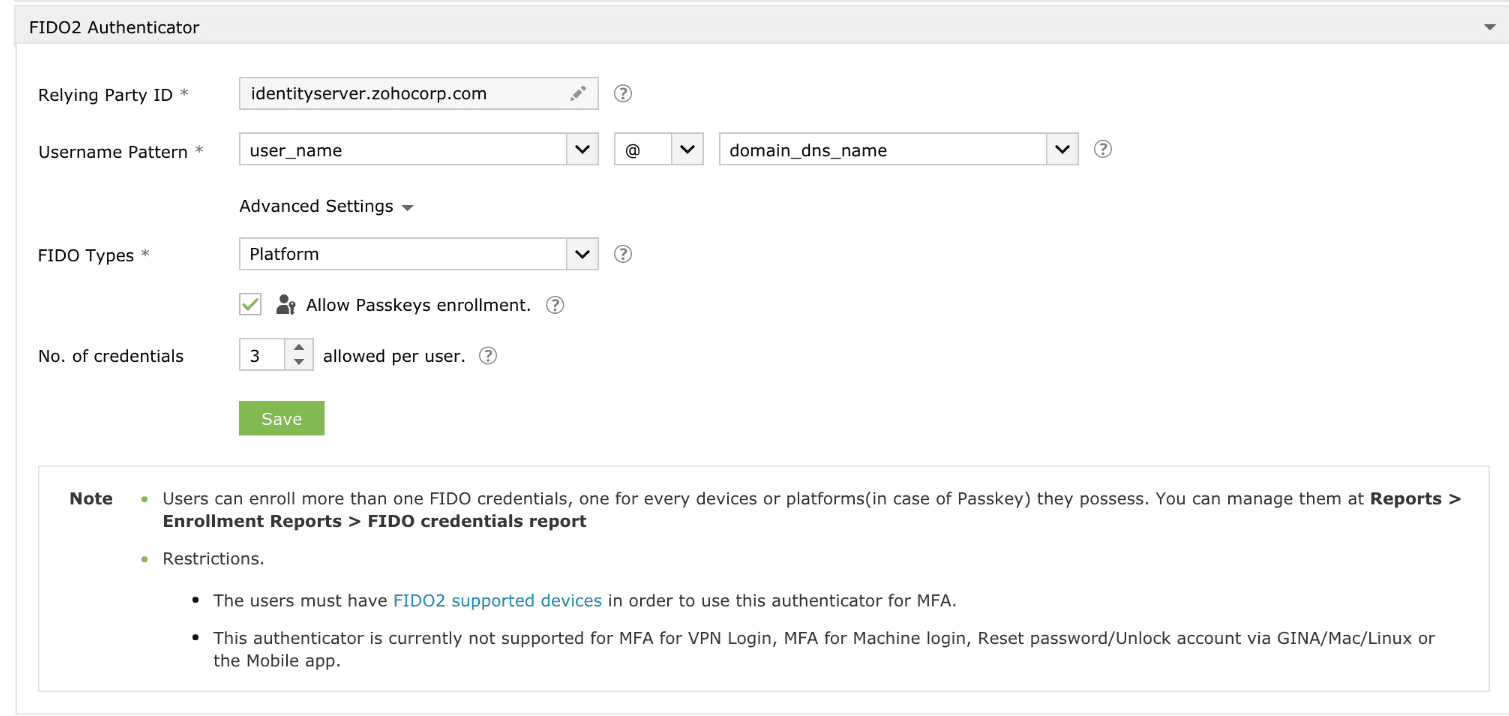
Task: Open the FIDO2 supported devices link
Action: pyautogui.click(x=497, y=601)
